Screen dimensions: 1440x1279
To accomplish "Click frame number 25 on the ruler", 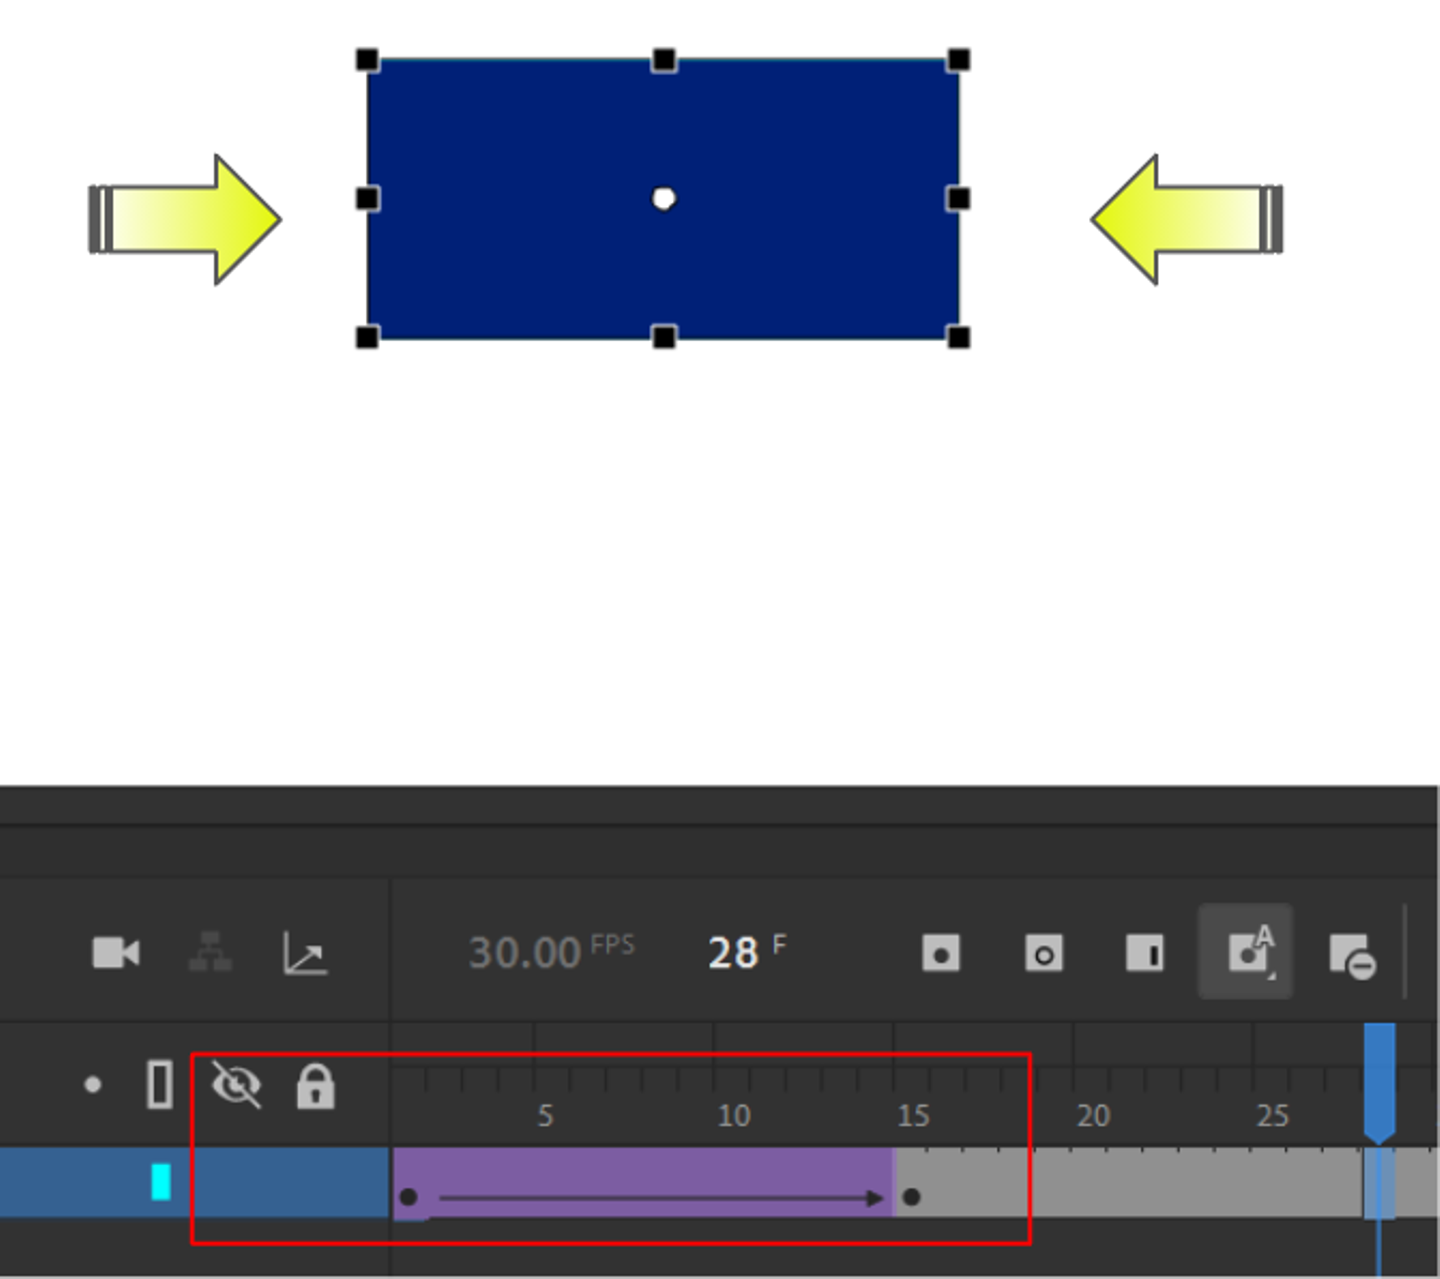I will pos(1273,1116).
